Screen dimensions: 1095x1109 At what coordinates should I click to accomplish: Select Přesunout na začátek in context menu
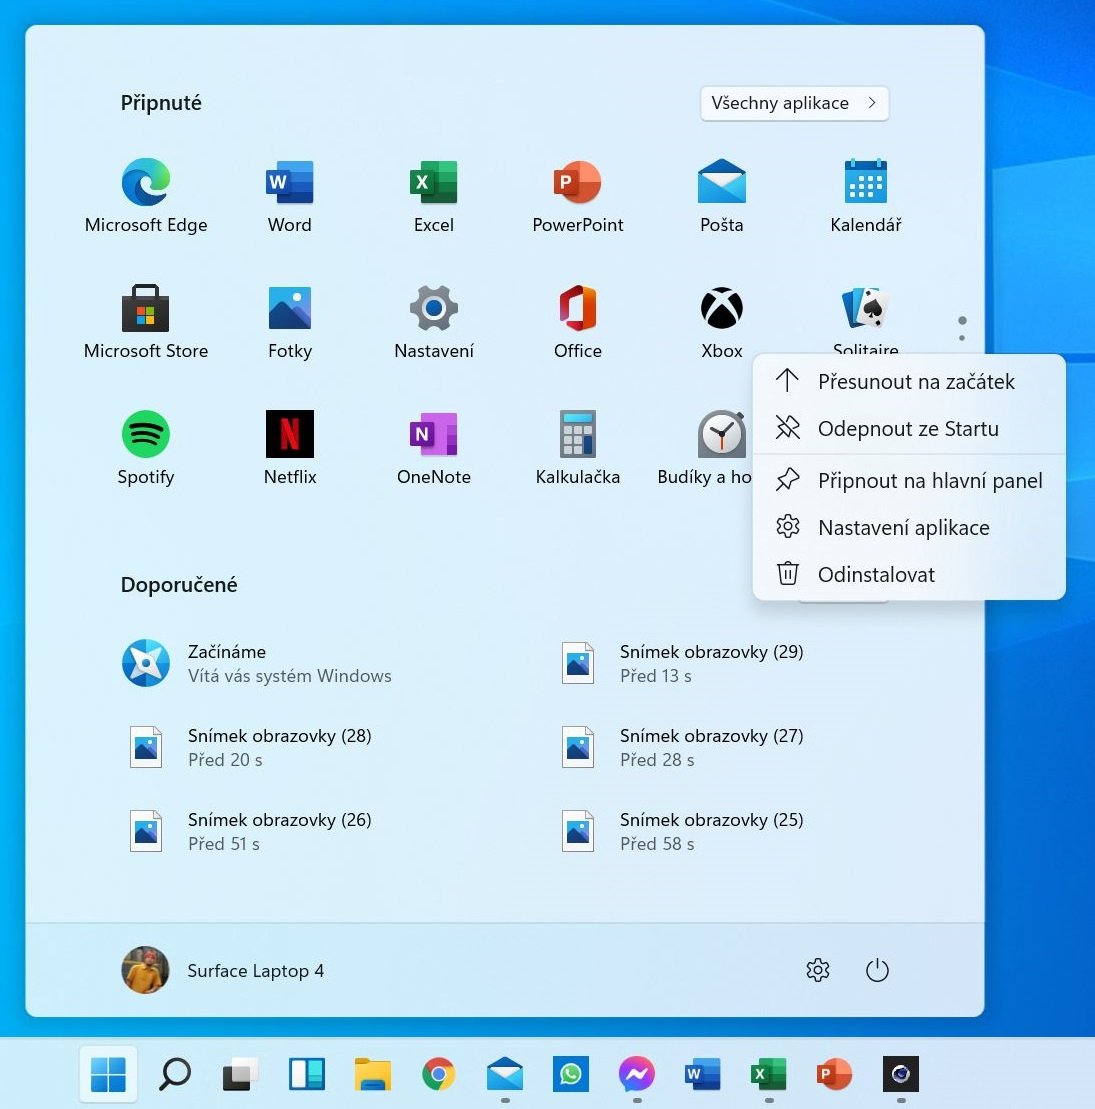[x=909, y=382]
